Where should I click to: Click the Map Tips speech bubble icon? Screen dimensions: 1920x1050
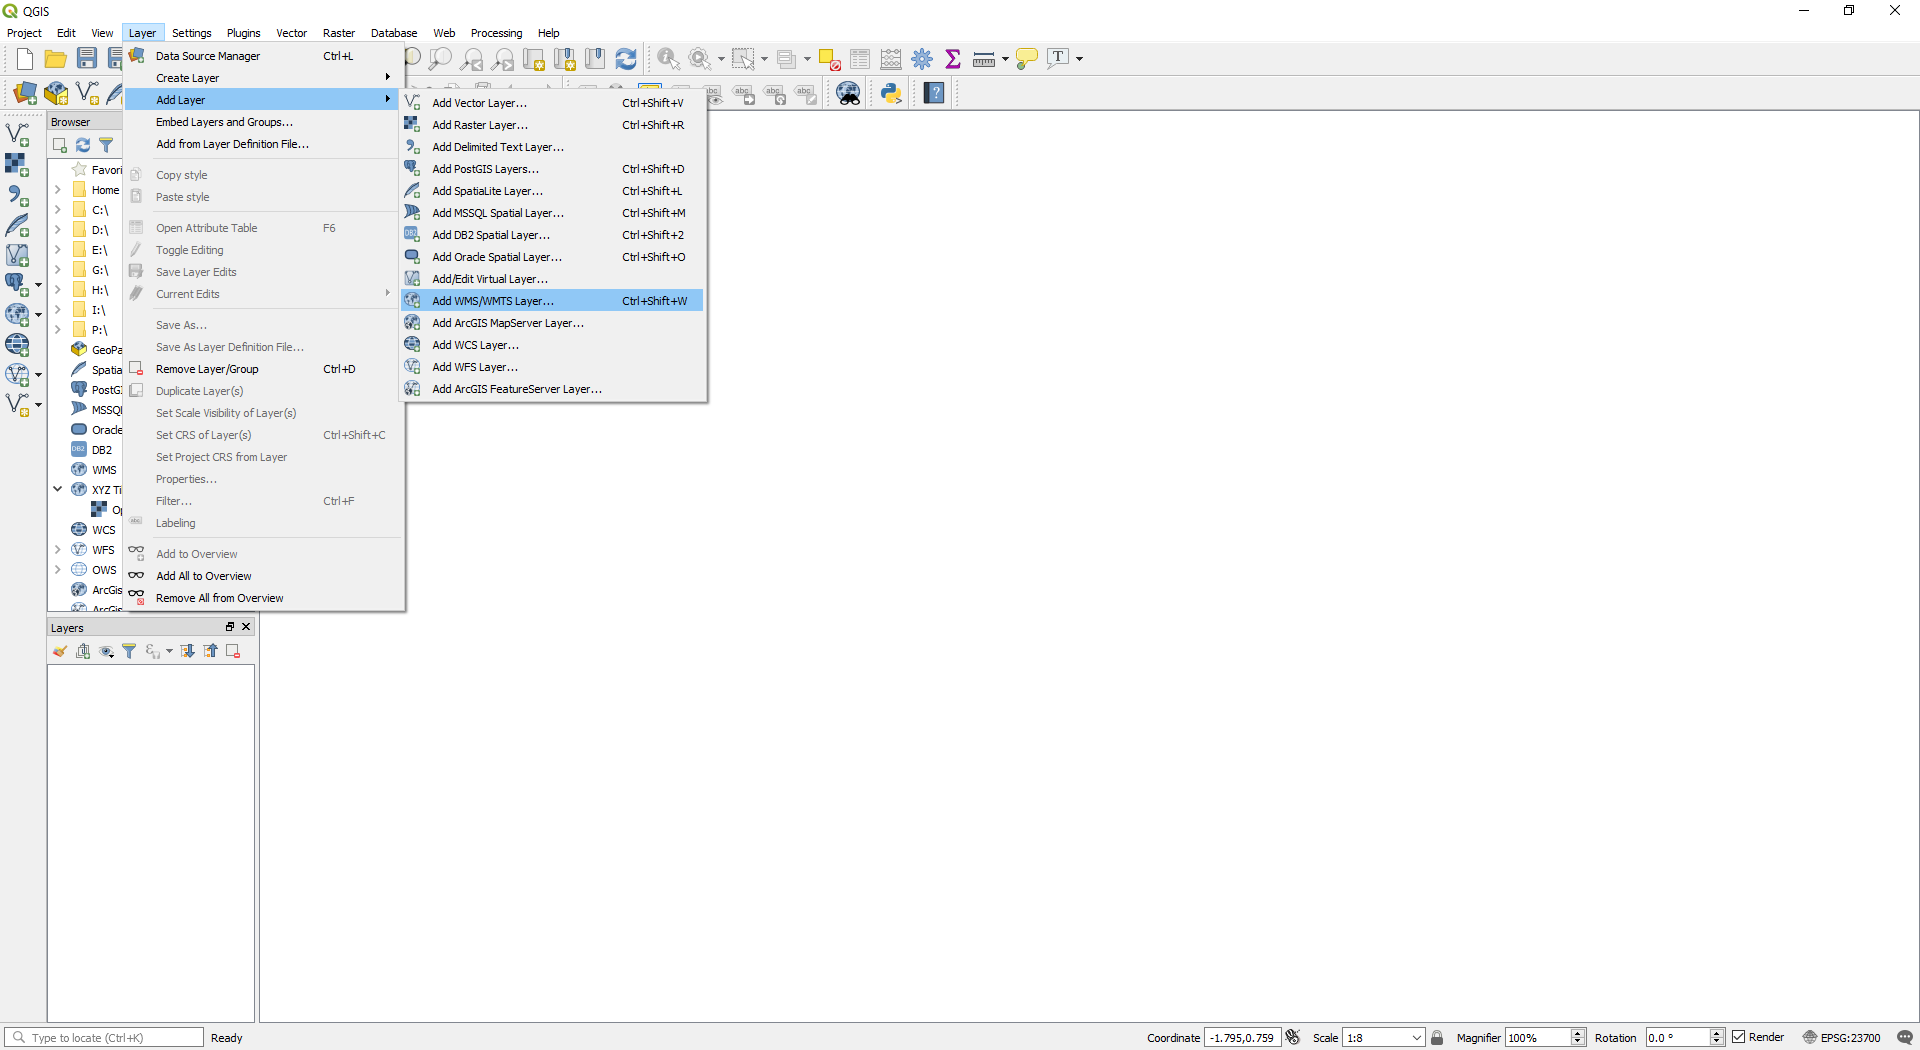pos(1026,59)
